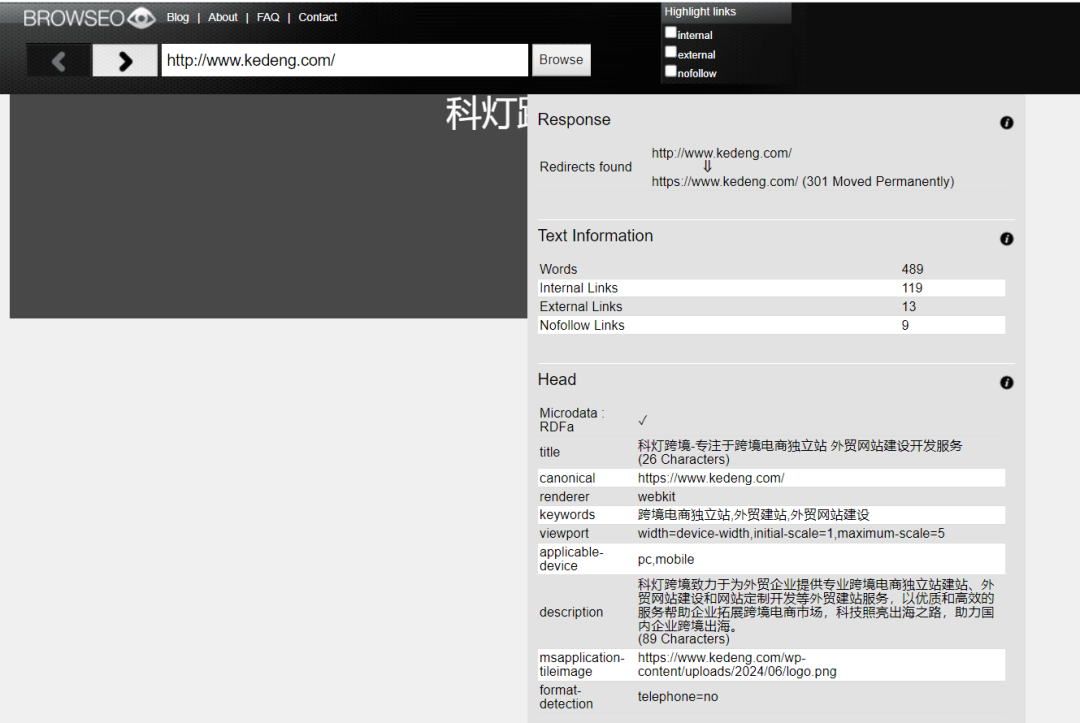This screenshot has width=1080, height=723.
Task: Open info icon beside Text Information
Action: [x=1006, y=239]
